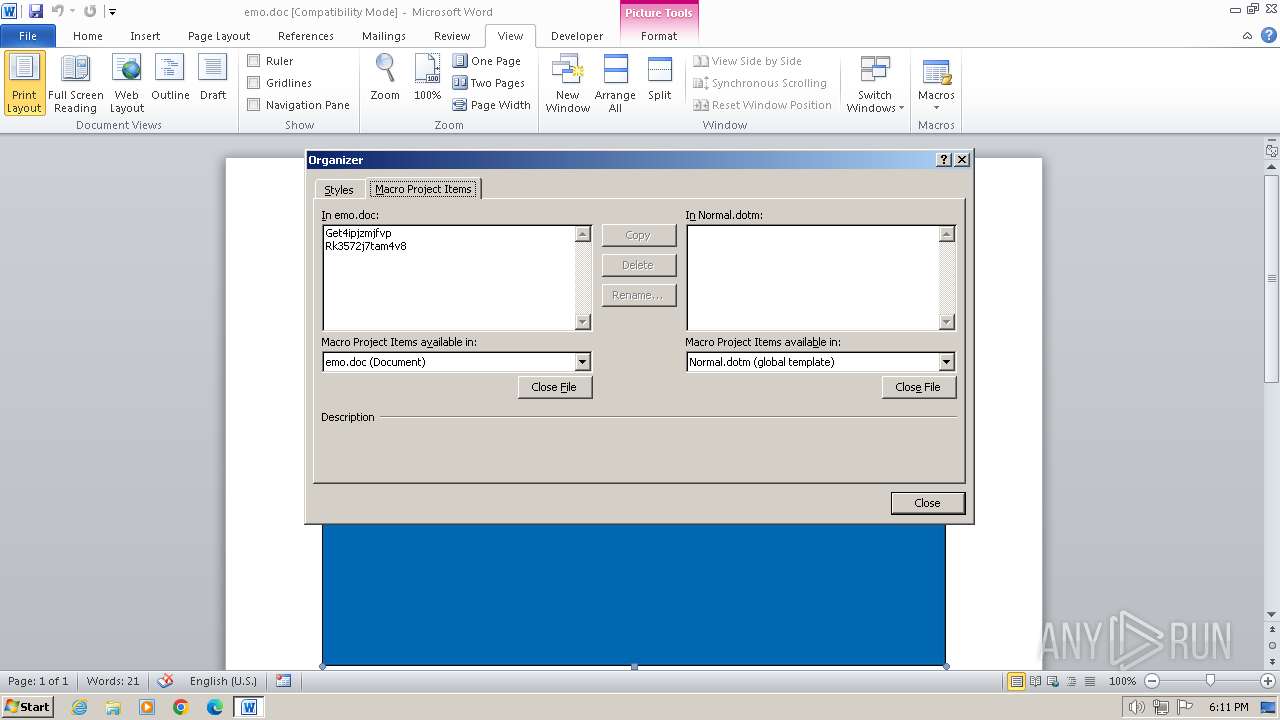
Task: Open Full Screen Reading view
Action: [75, 84]
